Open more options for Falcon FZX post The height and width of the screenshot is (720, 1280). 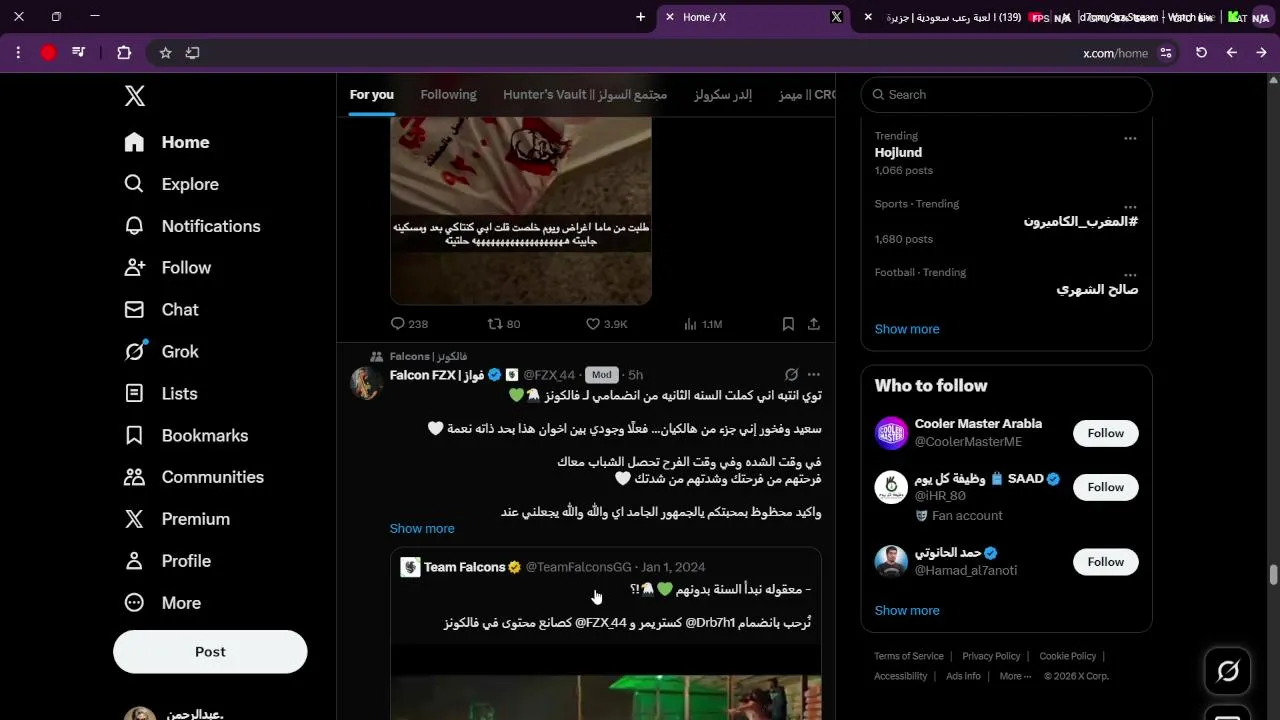coord(814,375)
